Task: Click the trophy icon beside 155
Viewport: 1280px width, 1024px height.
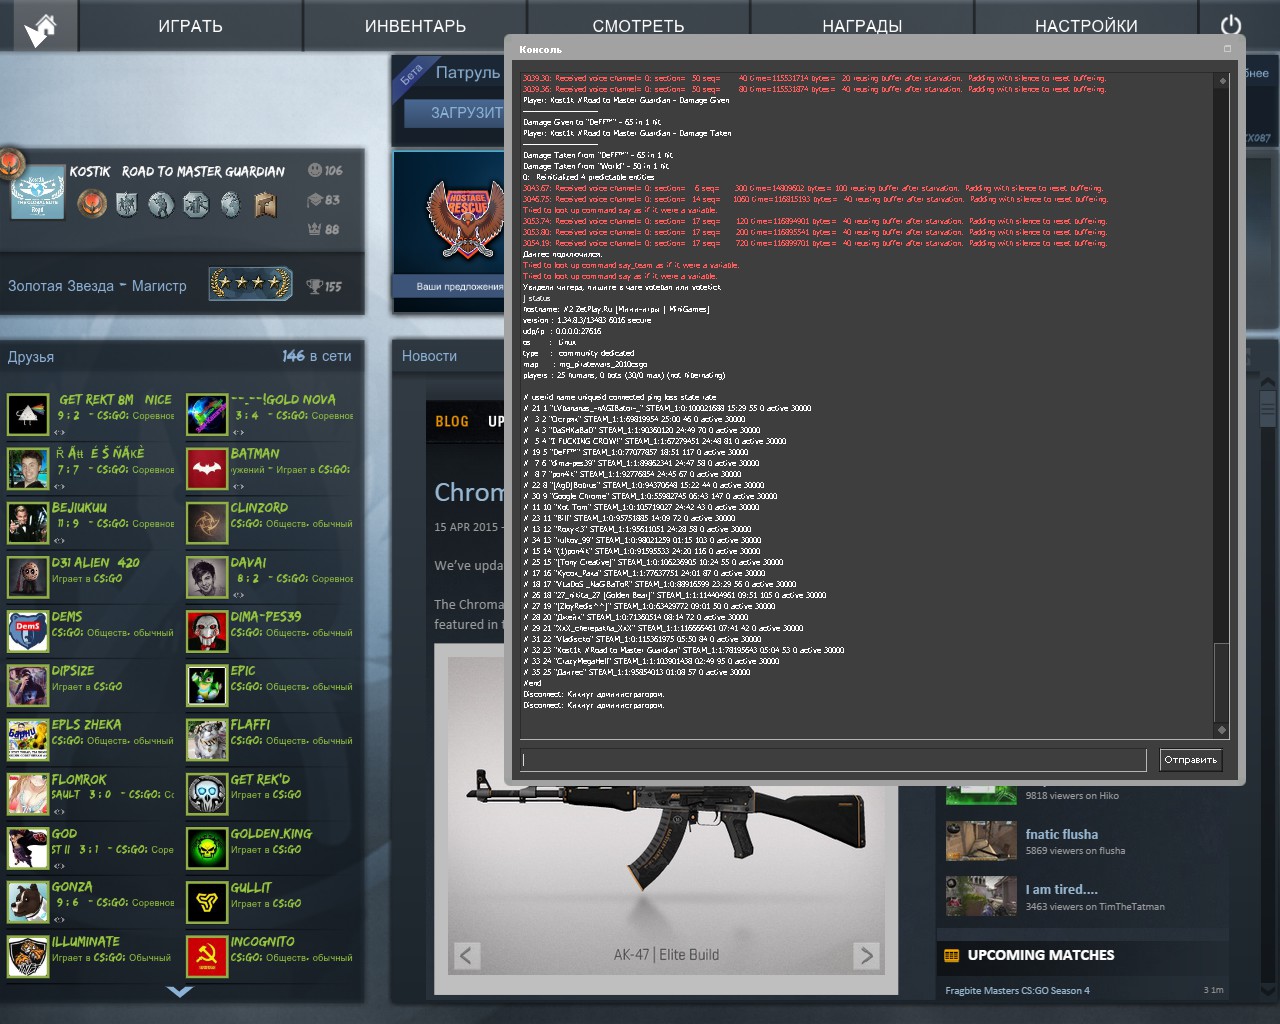Action: pyautogui.click(x=315, y=287)
